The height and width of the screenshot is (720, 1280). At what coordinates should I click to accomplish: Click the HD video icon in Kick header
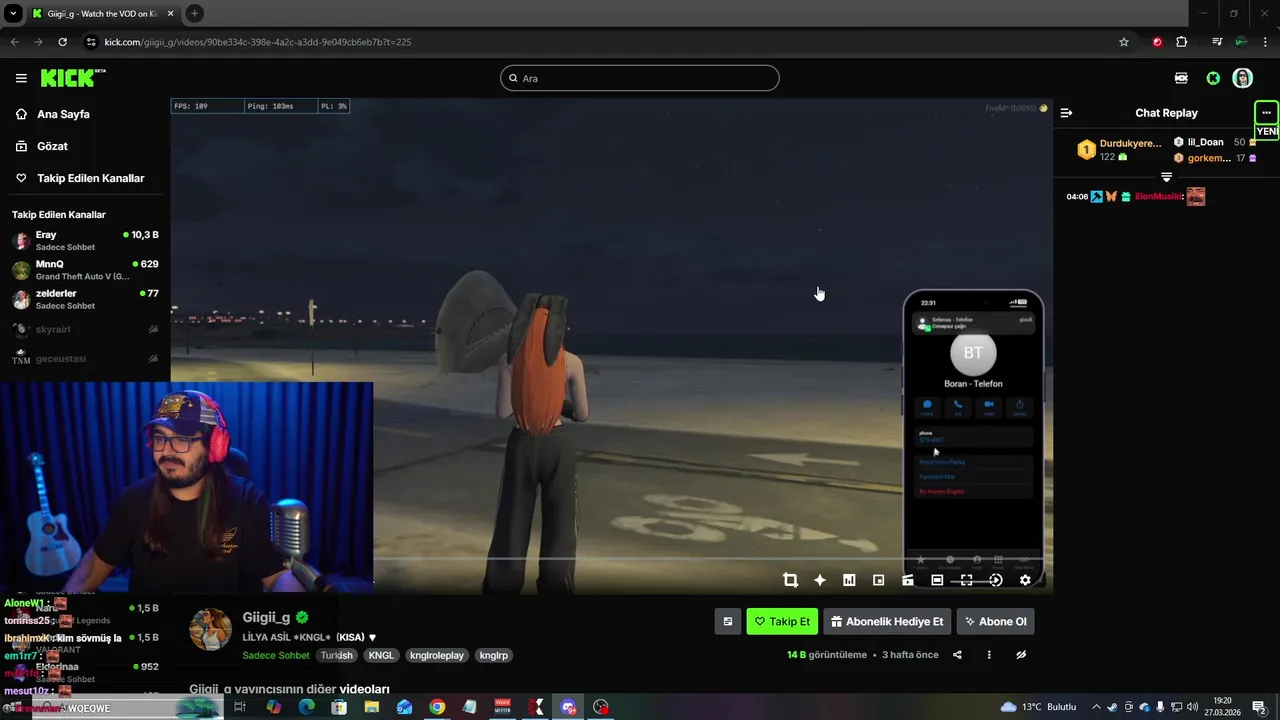(1181, 78)
